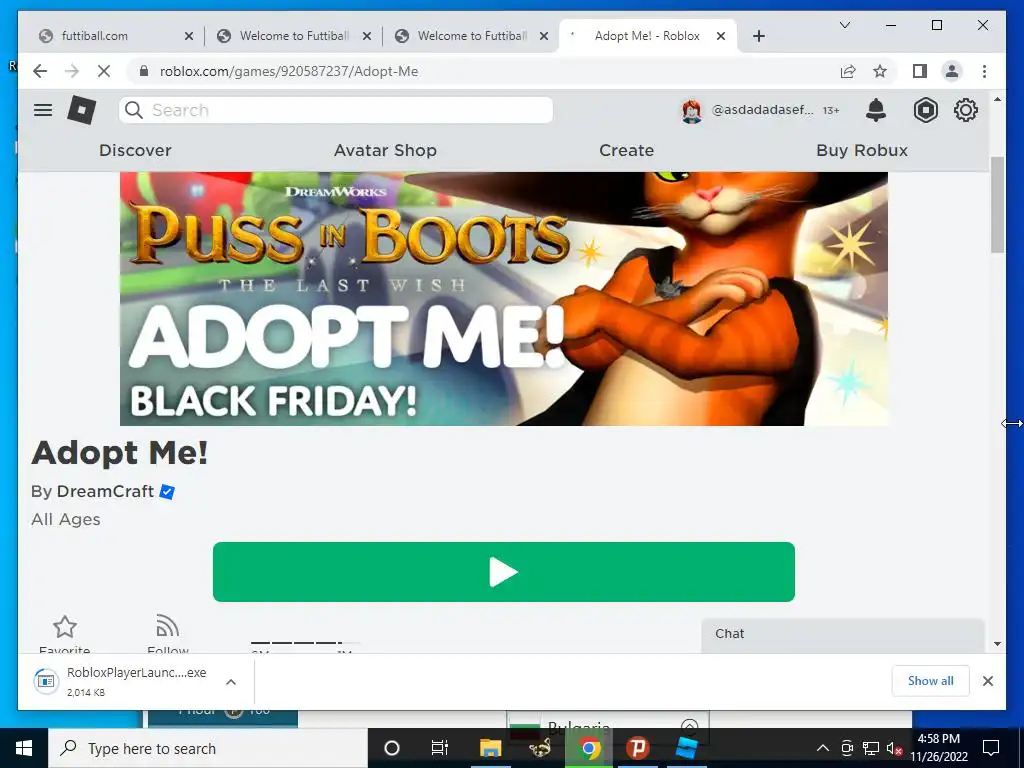Screen dimensions: 1024x768
Task: Click the Roblox search field
Action: coord(336,110)
